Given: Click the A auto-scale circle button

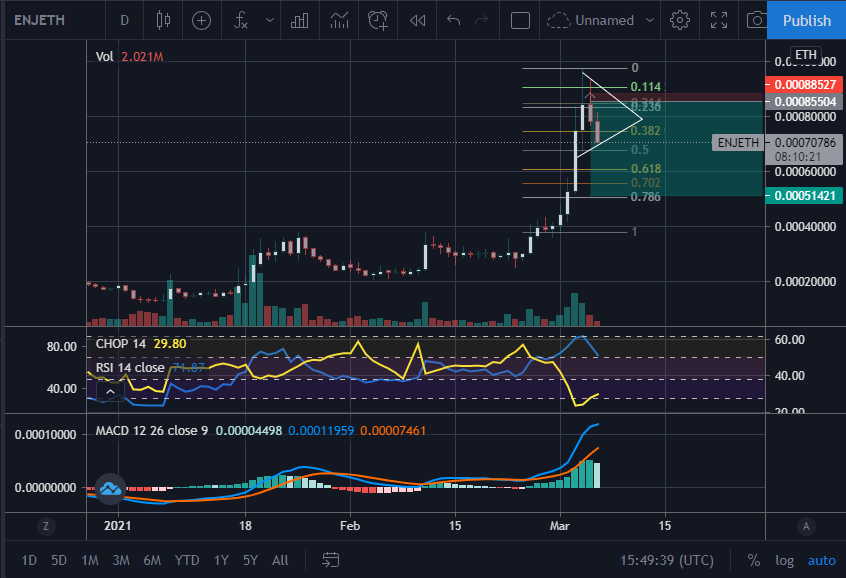Looking at the screenshot, I should pos(806,526).
